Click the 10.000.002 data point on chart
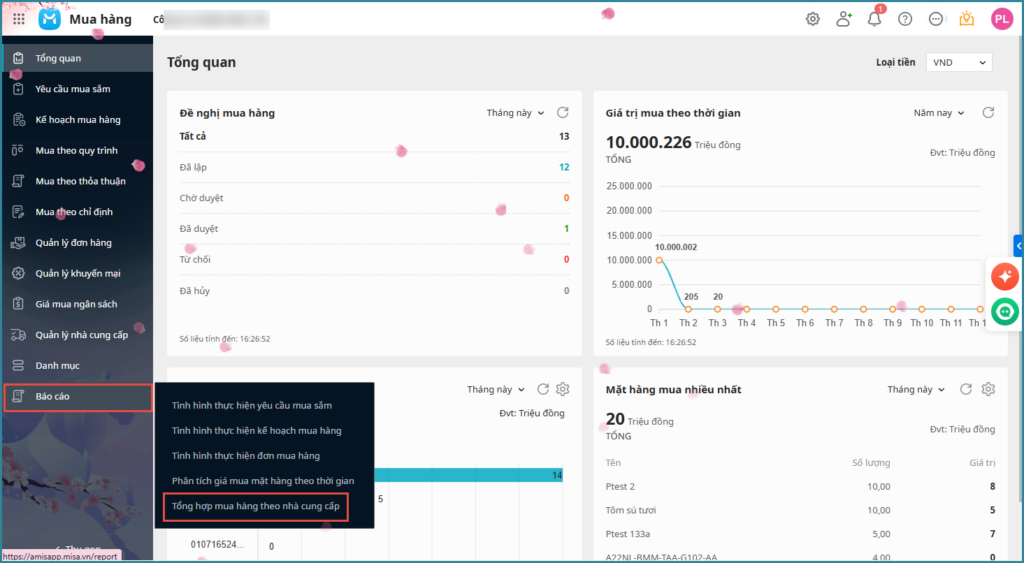Image resolution: width=1024 pixels, height=563 pixels. click(x=660, y=260)
